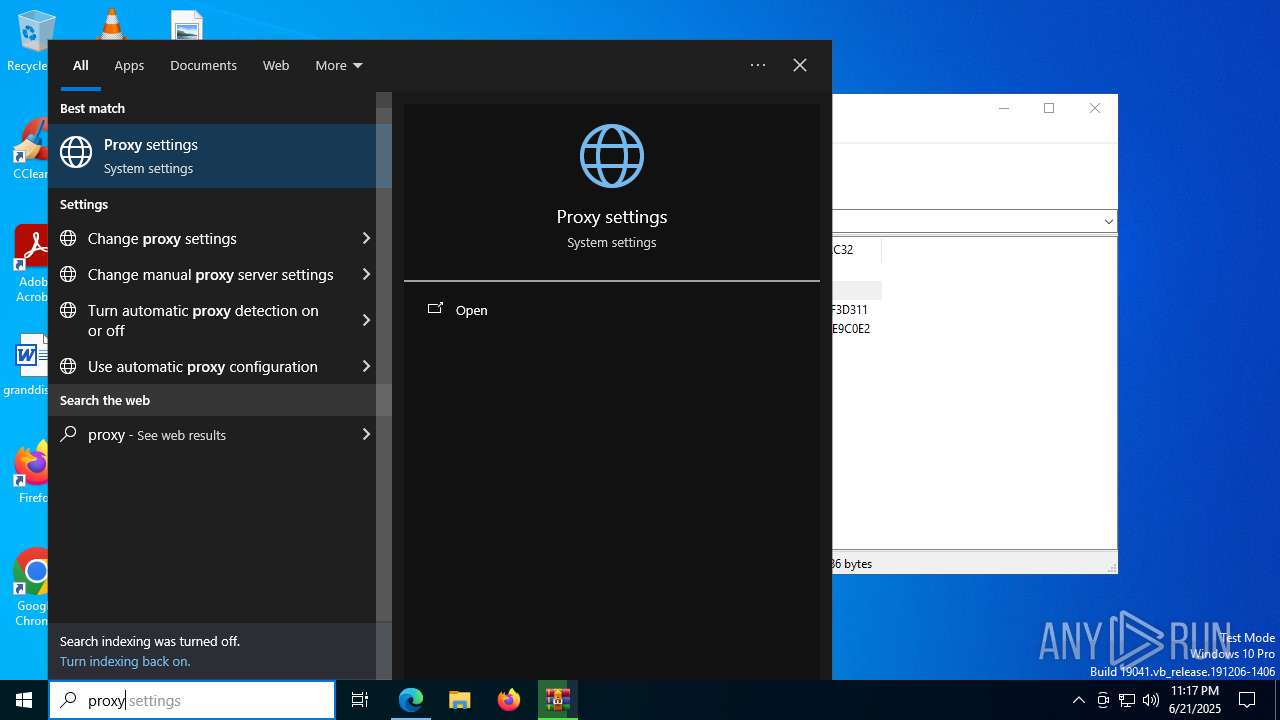Expand Change manual proxy server settings arrow
This screenshot has height=720, width=1280.
point(366,274)
